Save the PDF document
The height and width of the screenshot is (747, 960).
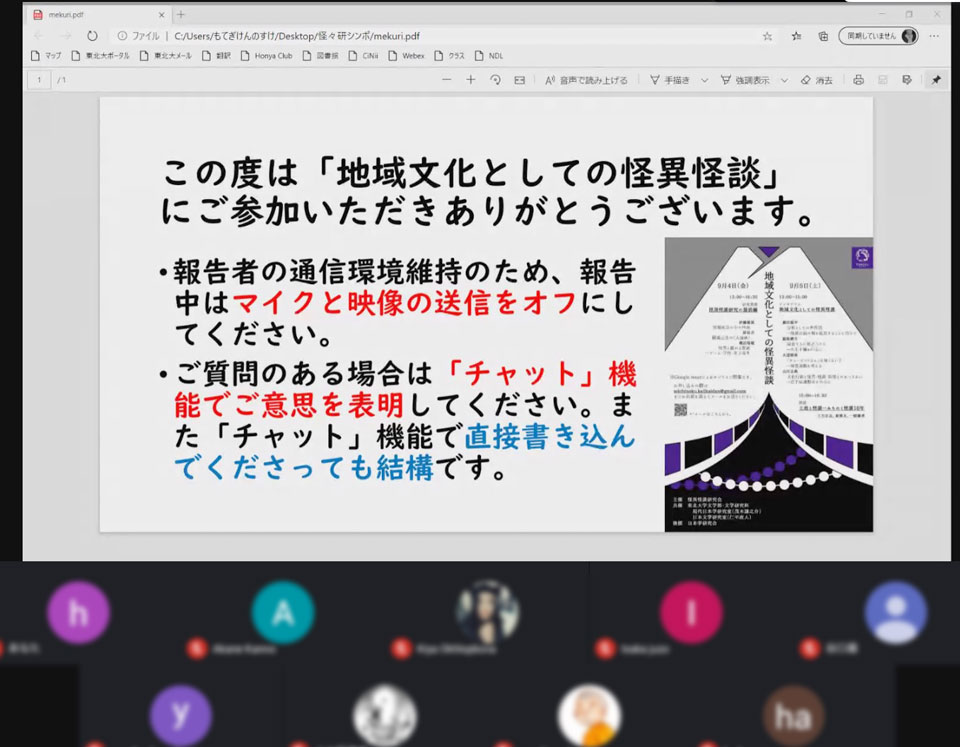coord(882,80)
